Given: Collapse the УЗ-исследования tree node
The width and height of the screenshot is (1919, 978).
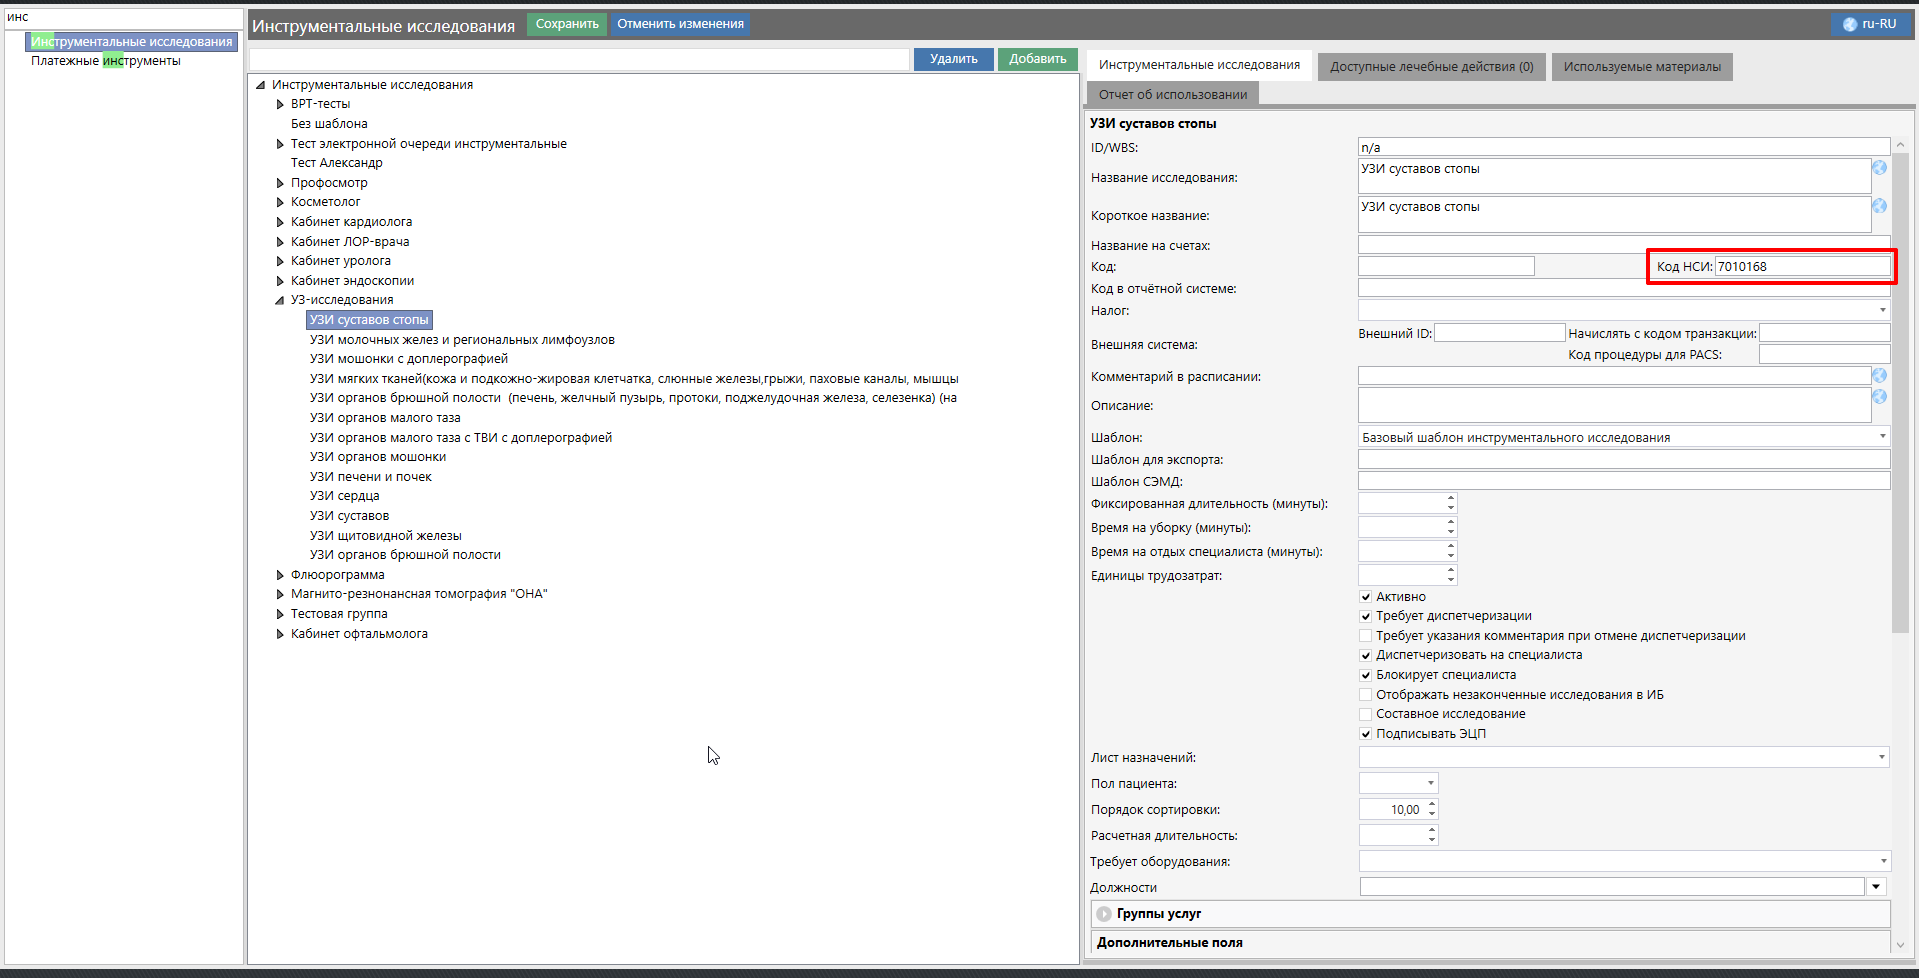Looking at the screenshot, I should click(x=280, y=300).
